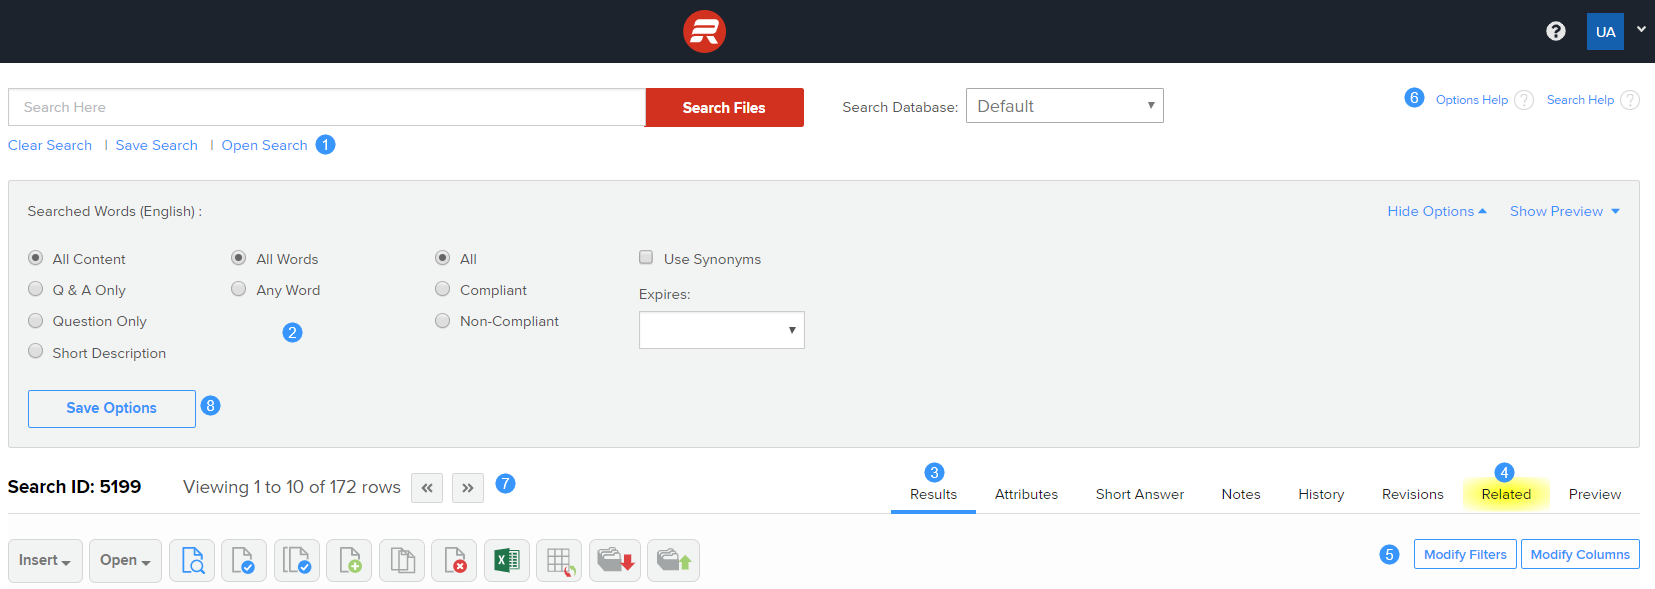Click the Save Options button
The width and height of the screenshot is (1655, 589).
[x=111, y=408]
